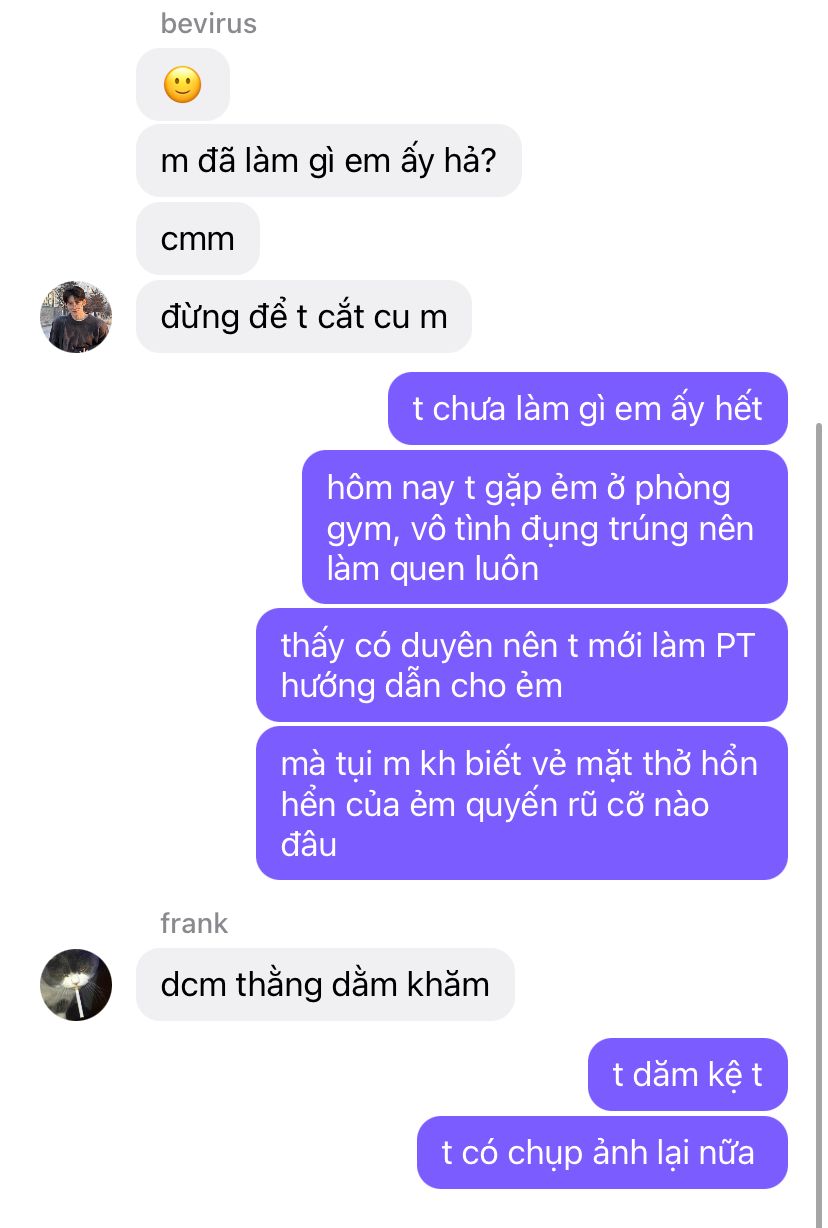Select the message starting 'mà tụi m kh biết'
828x1228 pixels.
click(x=522, y=803)
